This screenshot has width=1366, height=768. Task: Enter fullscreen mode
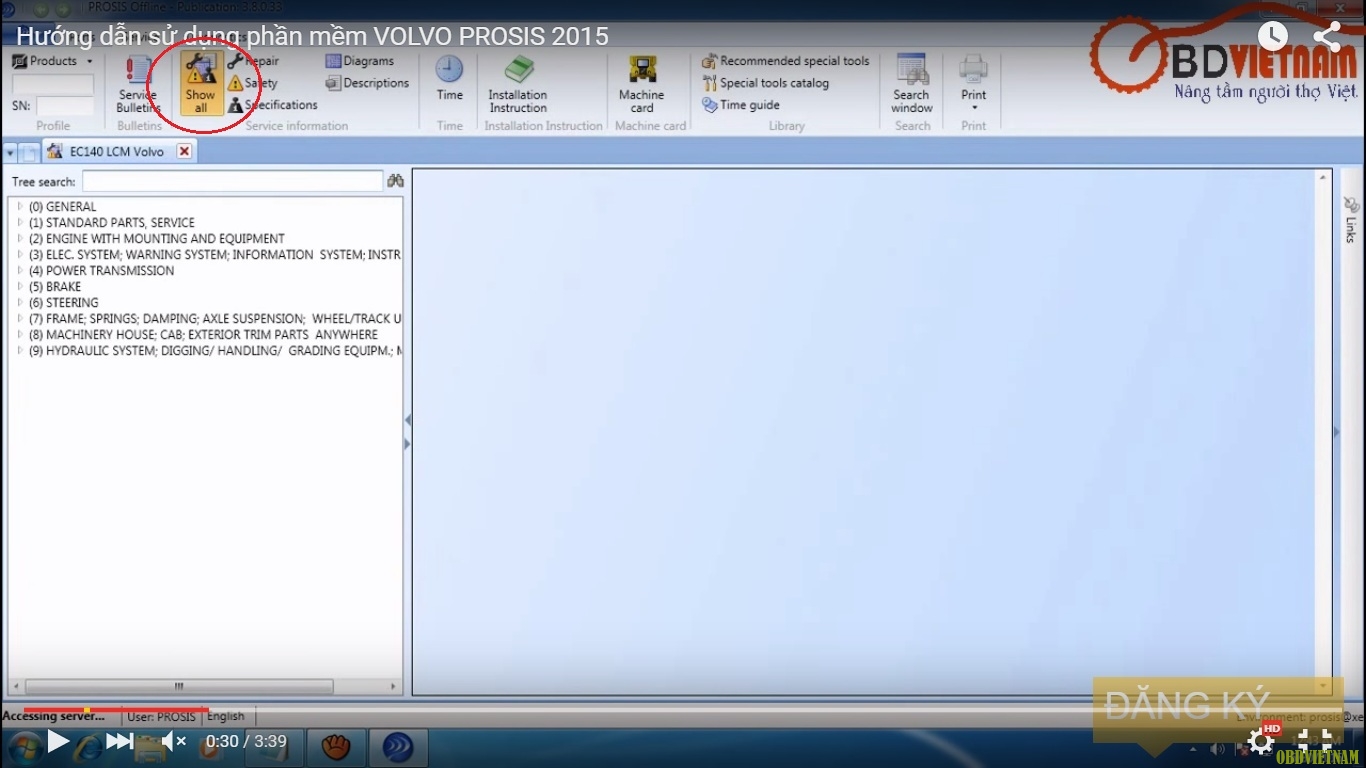pyautogui.click(x=1315, y=740)
